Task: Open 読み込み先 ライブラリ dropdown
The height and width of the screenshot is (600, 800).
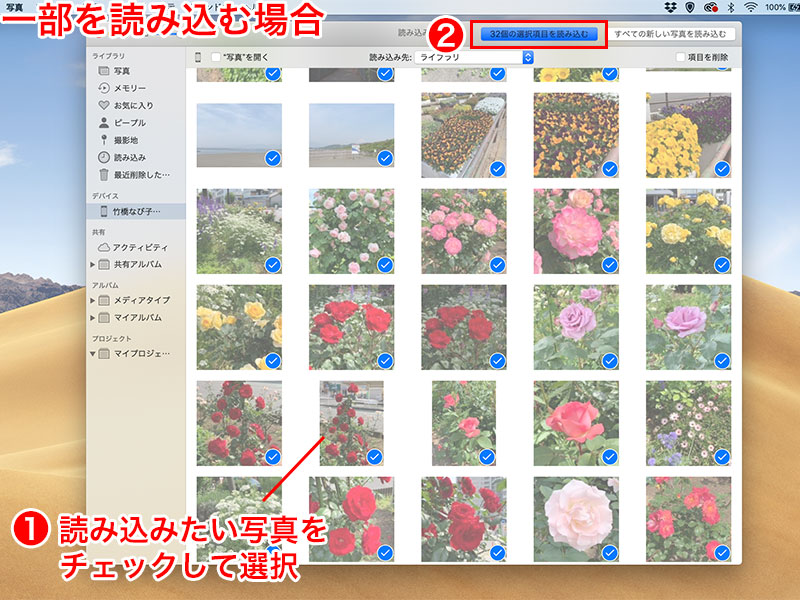Action: [474, 57]
